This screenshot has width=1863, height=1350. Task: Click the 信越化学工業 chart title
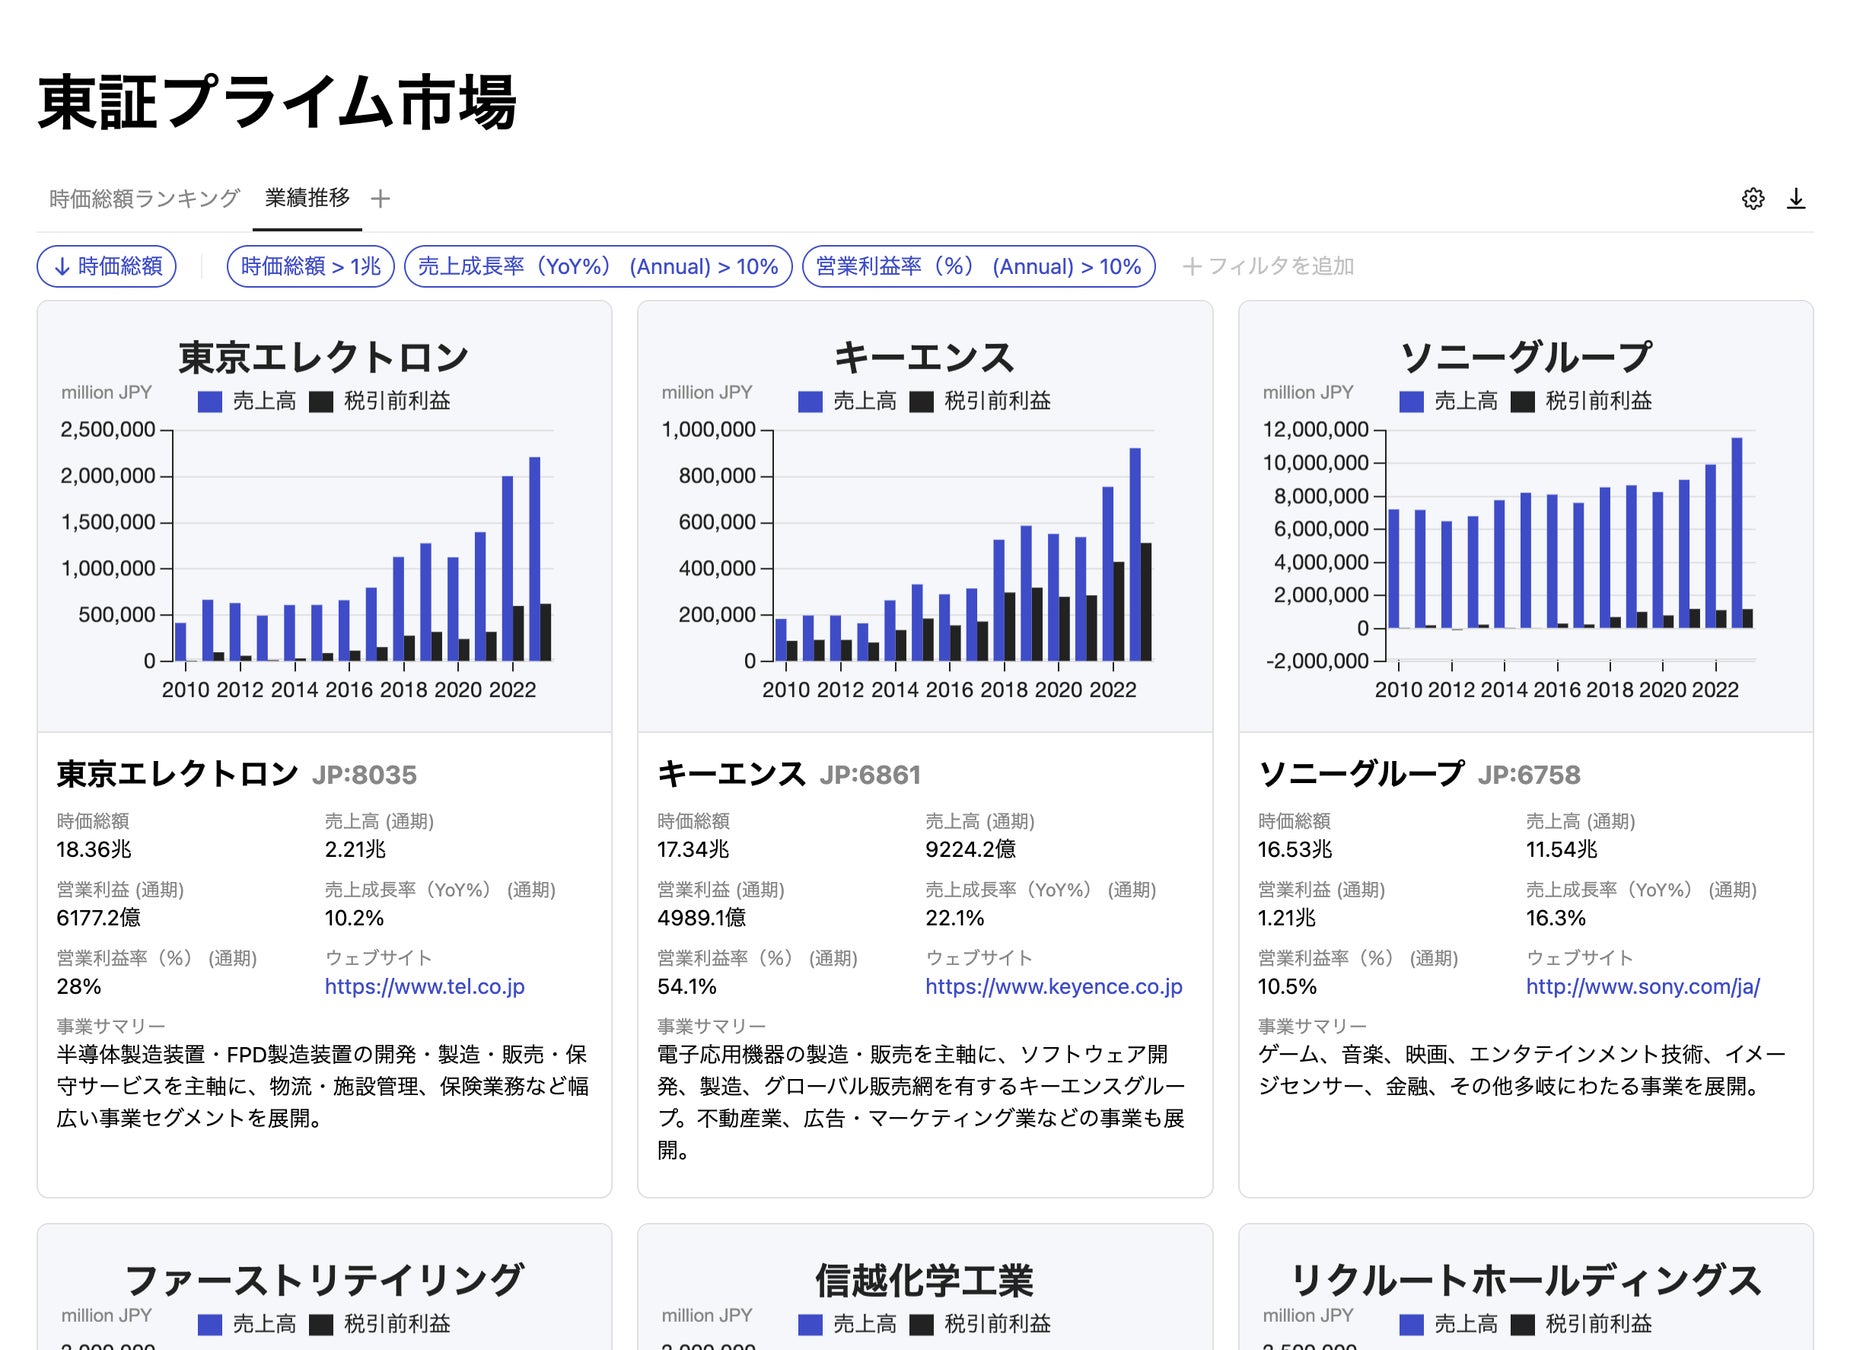coord(924,1280)
